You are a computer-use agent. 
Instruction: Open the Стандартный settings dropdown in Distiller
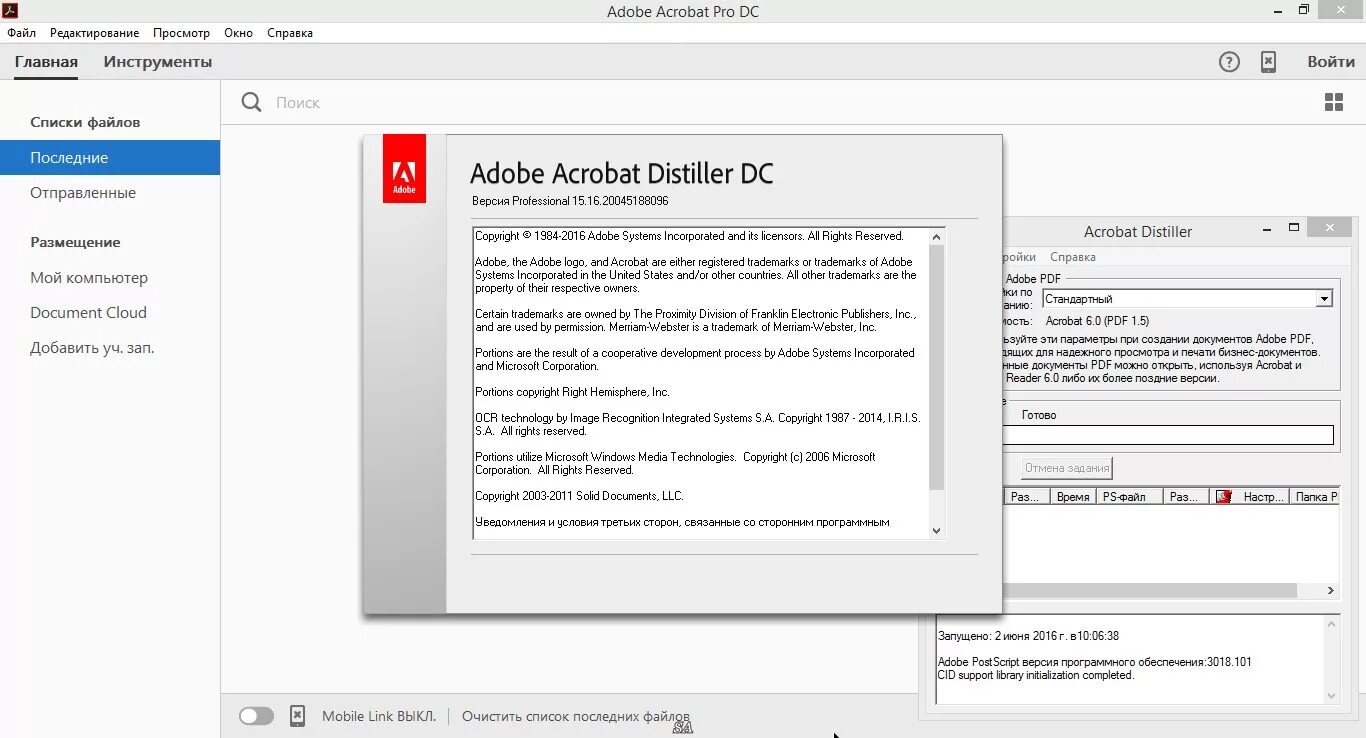[x=1324, y=298]
